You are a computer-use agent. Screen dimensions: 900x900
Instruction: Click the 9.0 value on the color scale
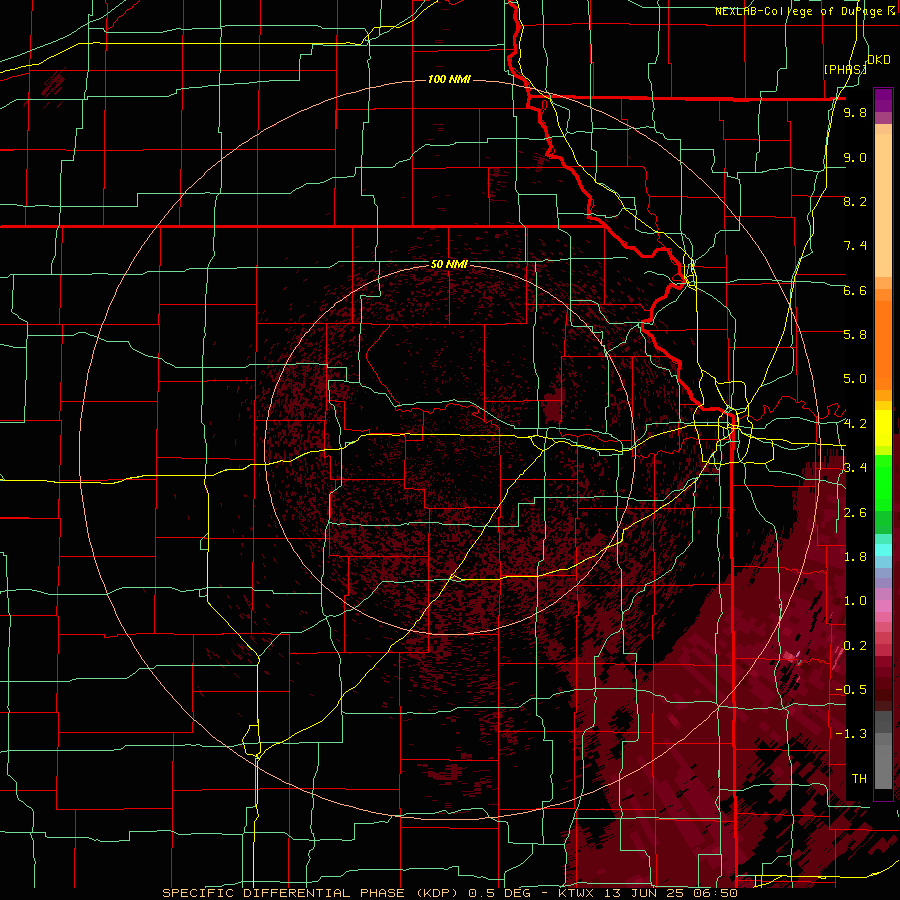click(855, 157)
